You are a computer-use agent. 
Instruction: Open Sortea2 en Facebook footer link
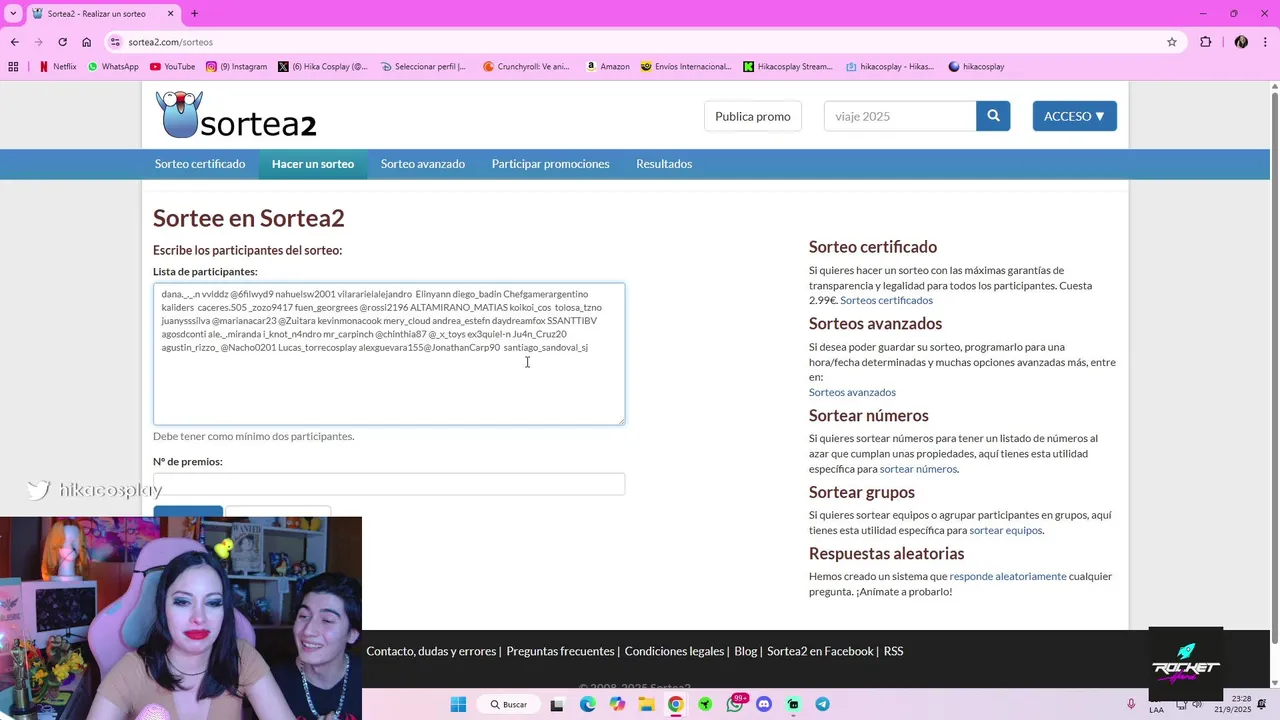click(x=820, y=651)
